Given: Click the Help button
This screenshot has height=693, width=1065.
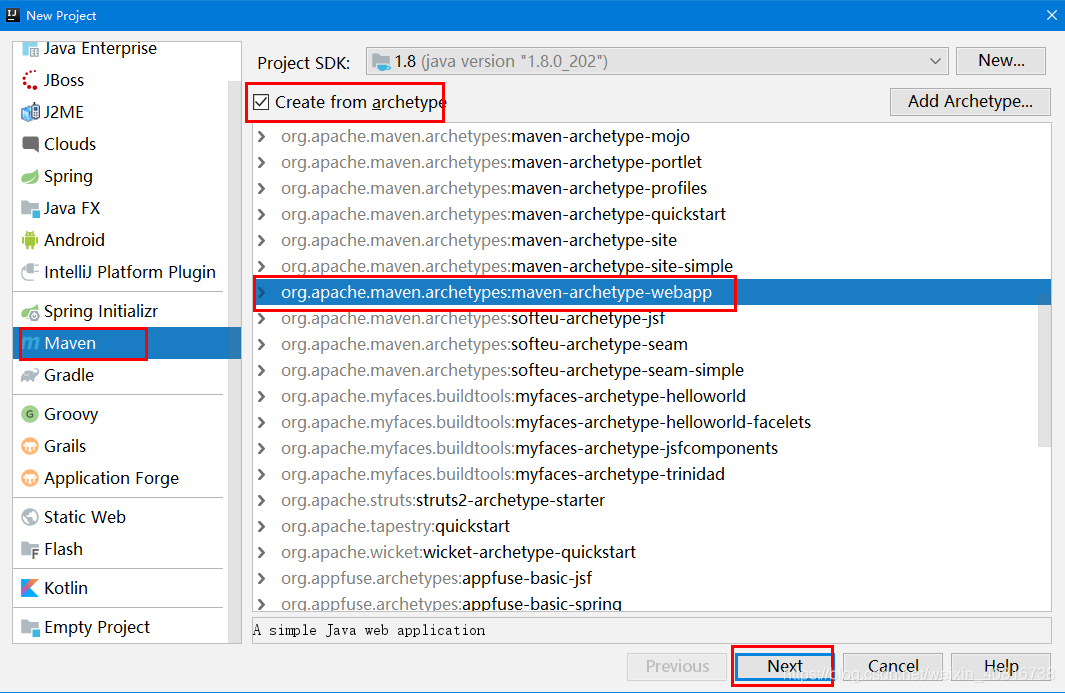Looking at the screenshot, I should [1000, 667].
